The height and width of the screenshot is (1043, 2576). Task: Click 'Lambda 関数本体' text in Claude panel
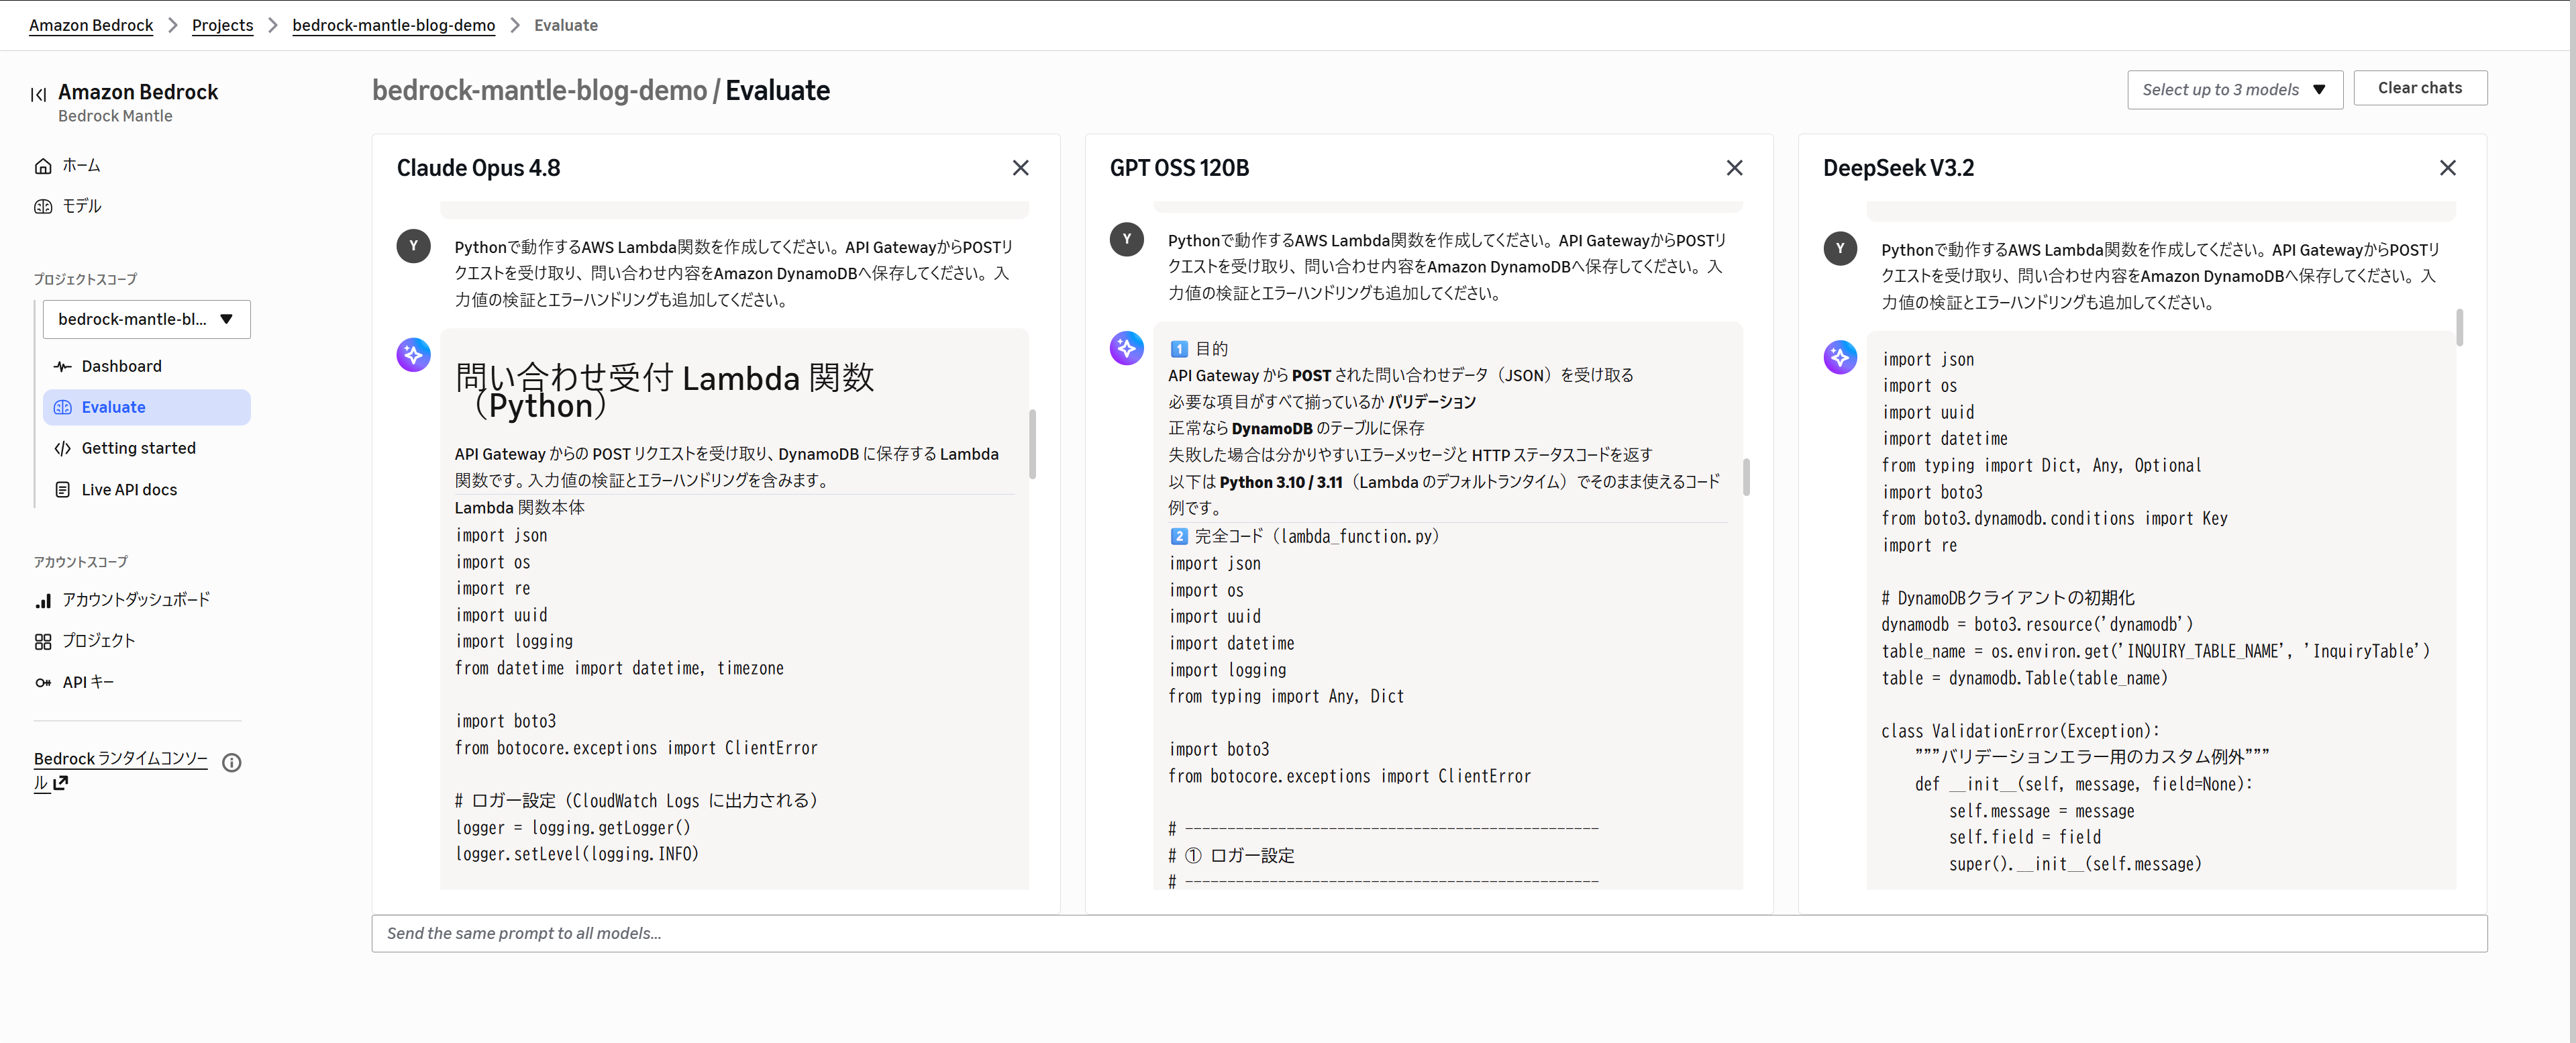coord(519,508)
